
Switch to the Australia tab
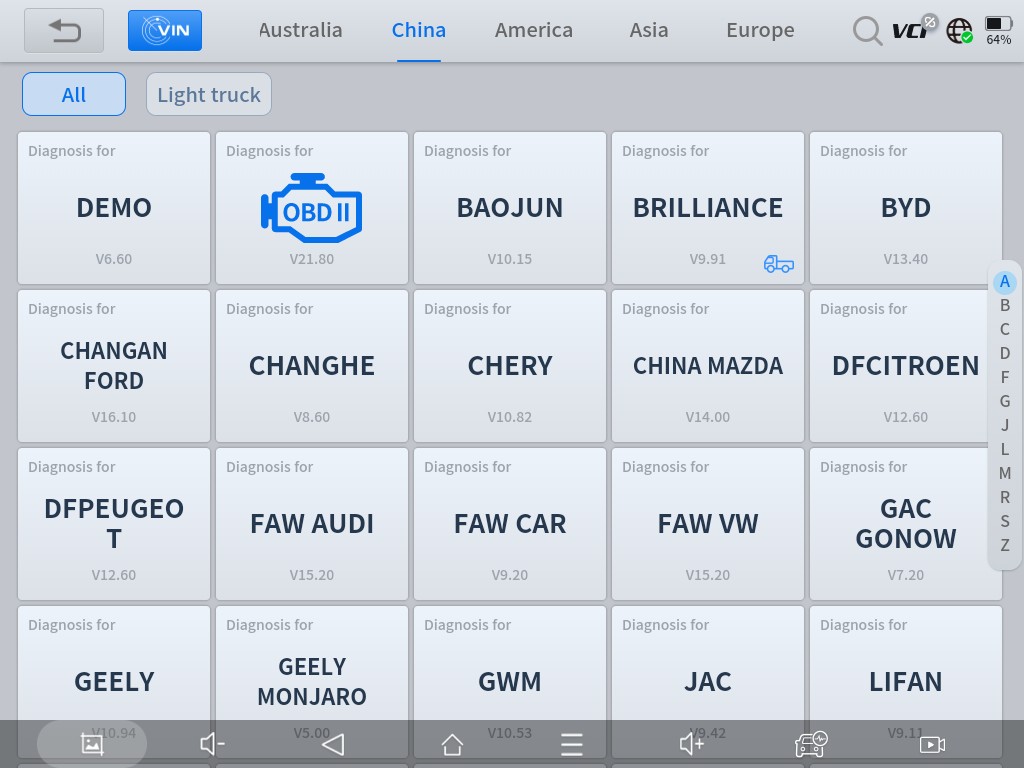click(x=300, y=30)
